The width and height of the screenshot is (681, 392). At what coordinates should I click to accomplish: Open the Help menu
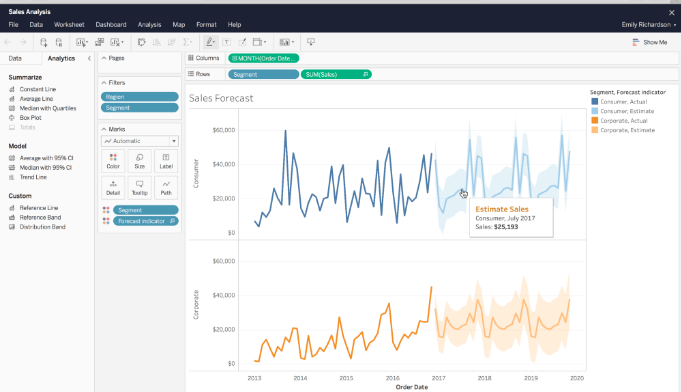234,25
